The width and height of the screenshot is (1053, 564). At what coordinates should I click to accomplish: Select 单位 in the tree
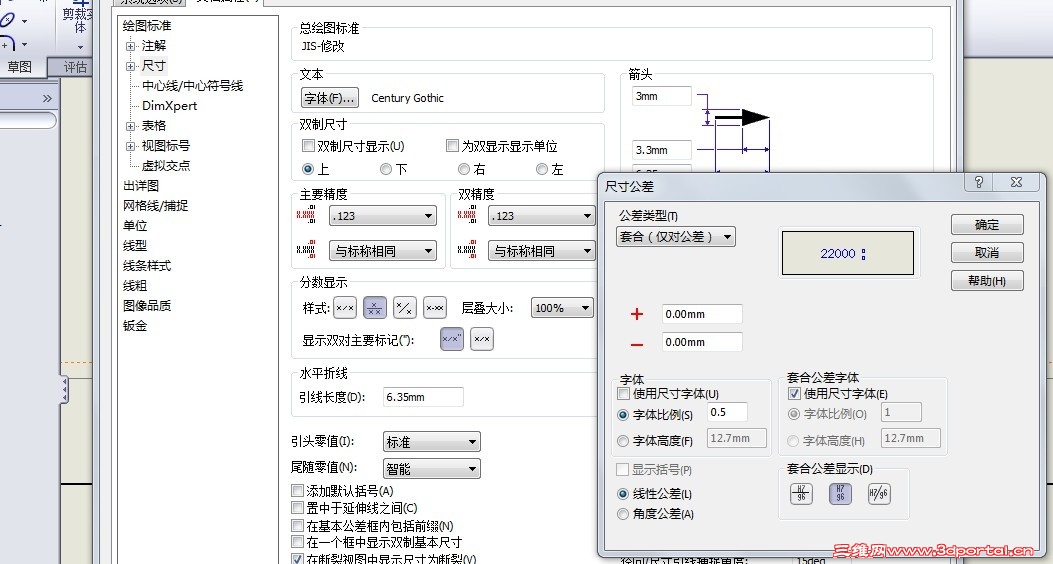pyautogui.click(x=134, y=226)
